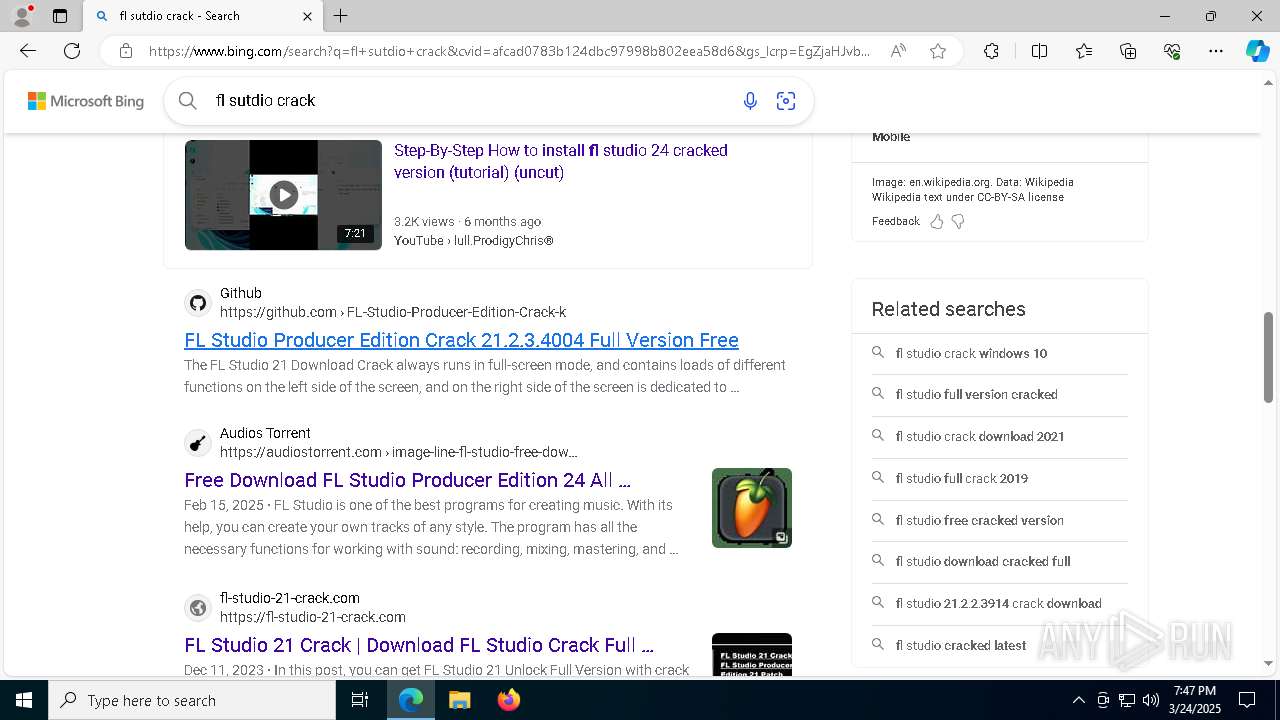Click the Bing search text box
Screen dimensions: 1280x720
pos(470,100)
